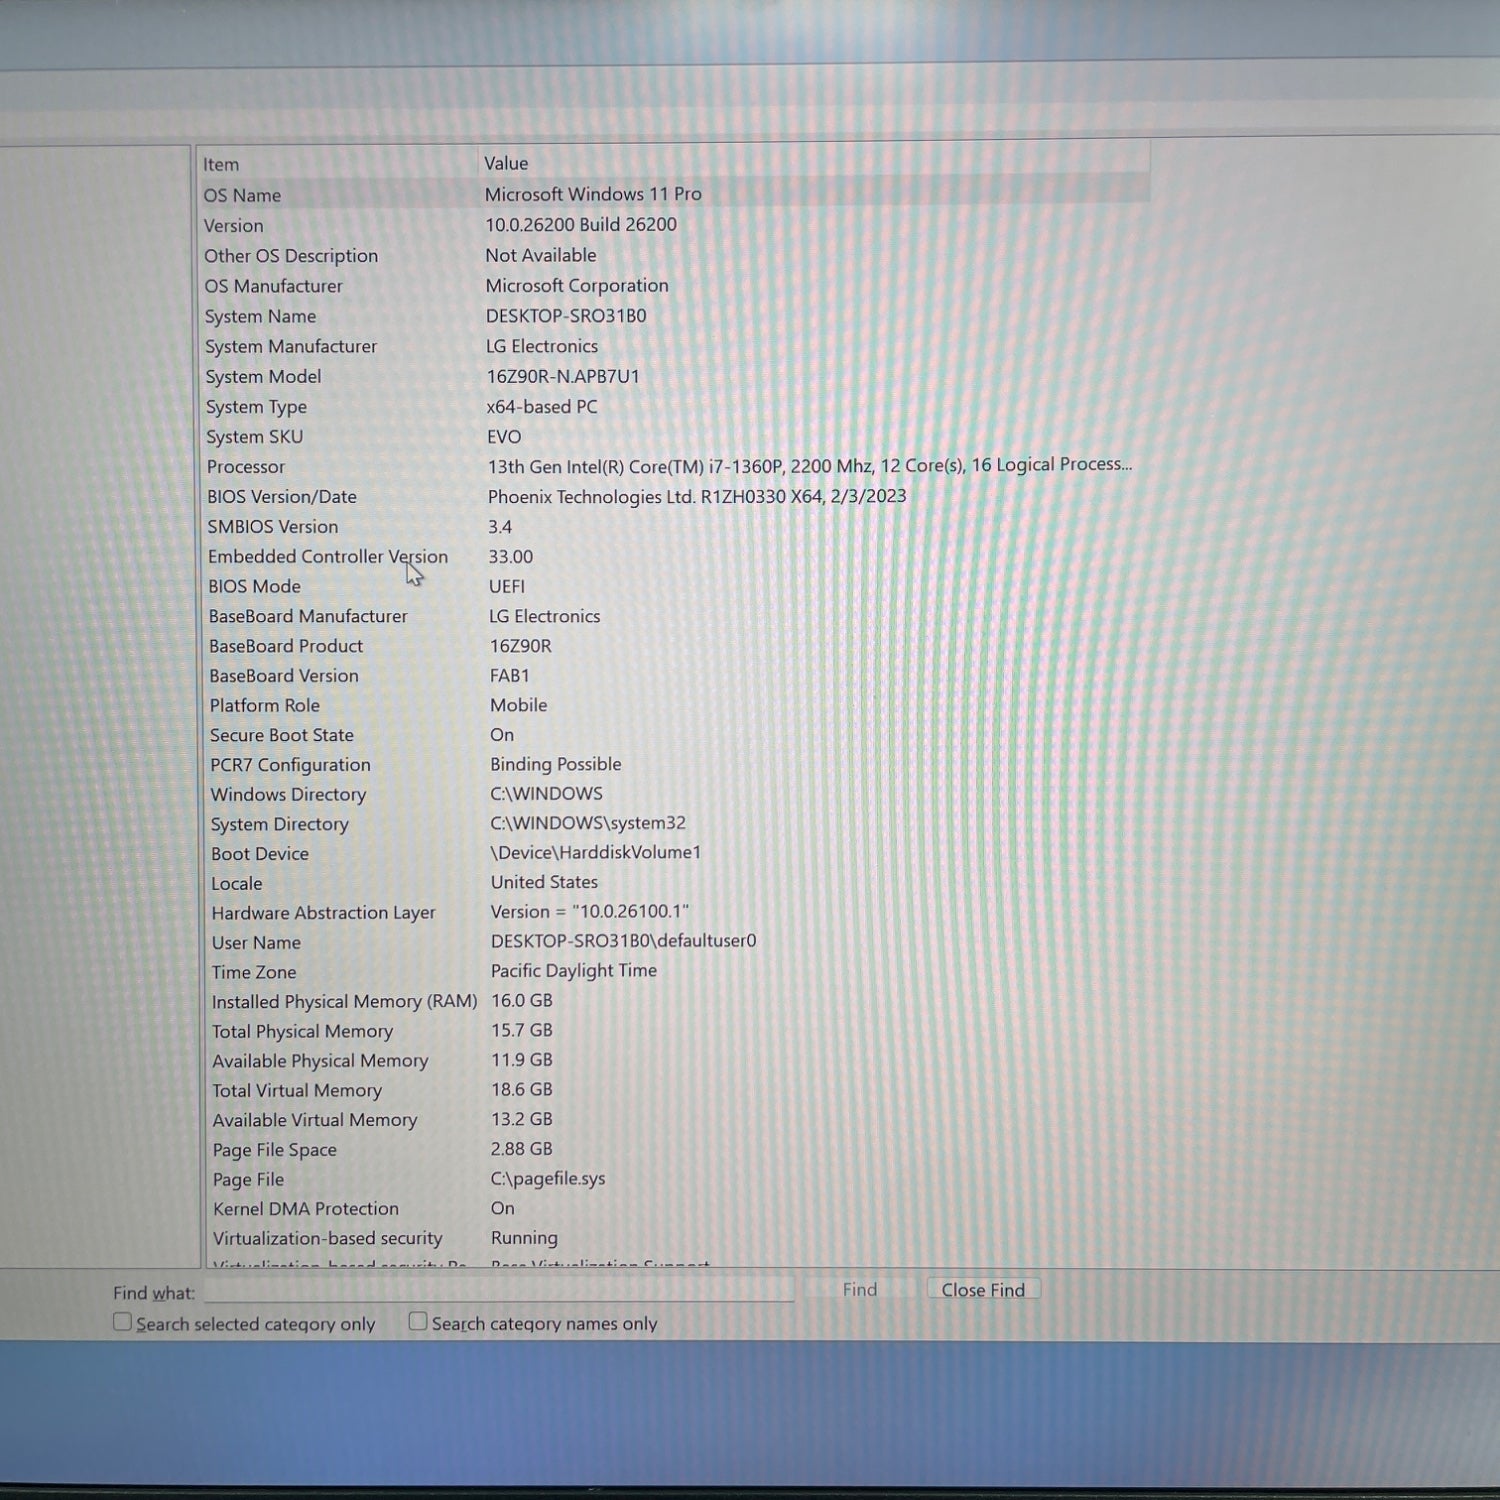Click the 'Embedded Controller Version' item
This screenshot has height=1500, width=1500.
click(x=328, y=557)
